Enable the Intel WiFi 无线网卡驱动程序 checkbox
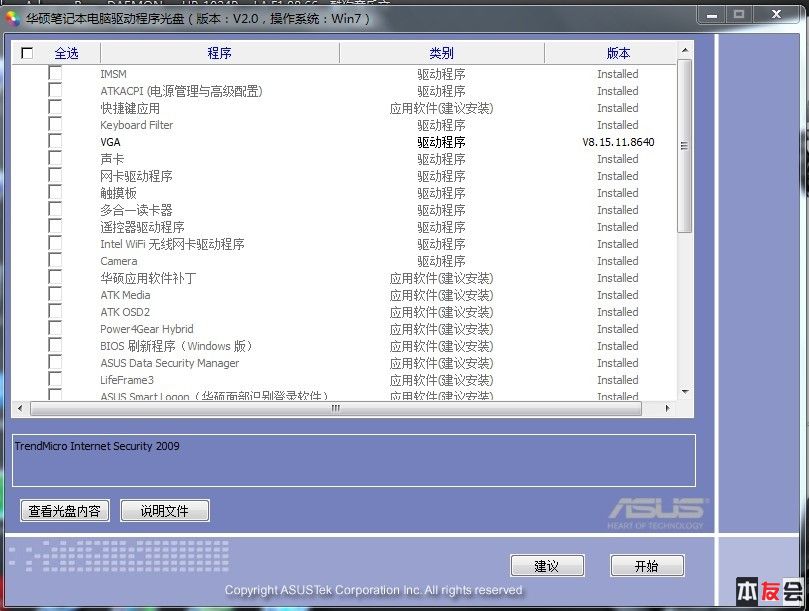The image size is (809, 611). (x=55, y=244)
